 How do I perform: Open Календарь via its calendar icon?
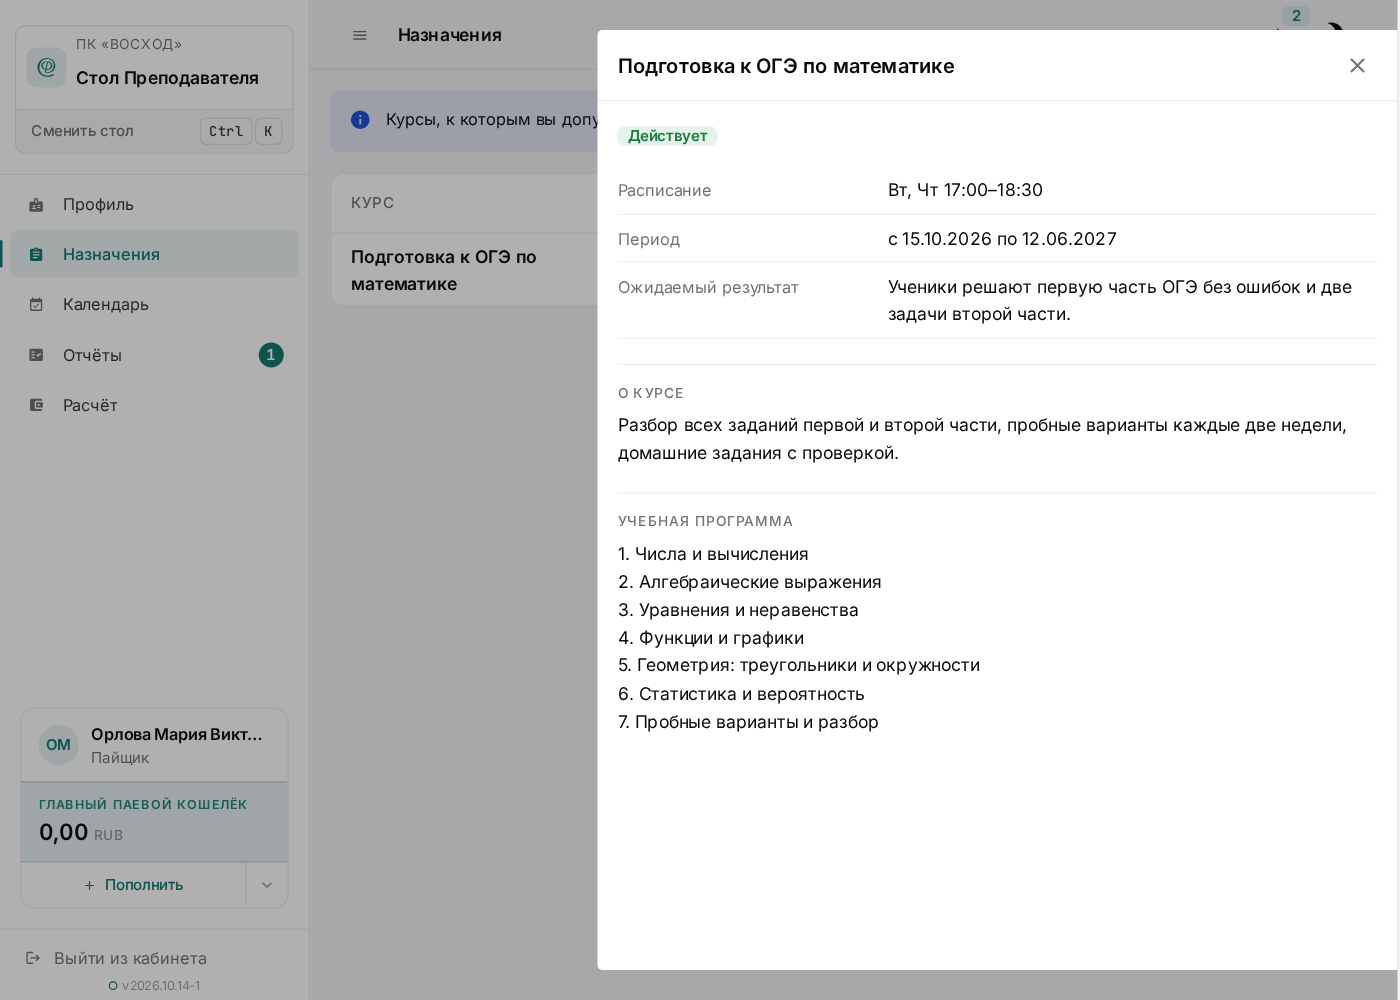pos(36,305)
